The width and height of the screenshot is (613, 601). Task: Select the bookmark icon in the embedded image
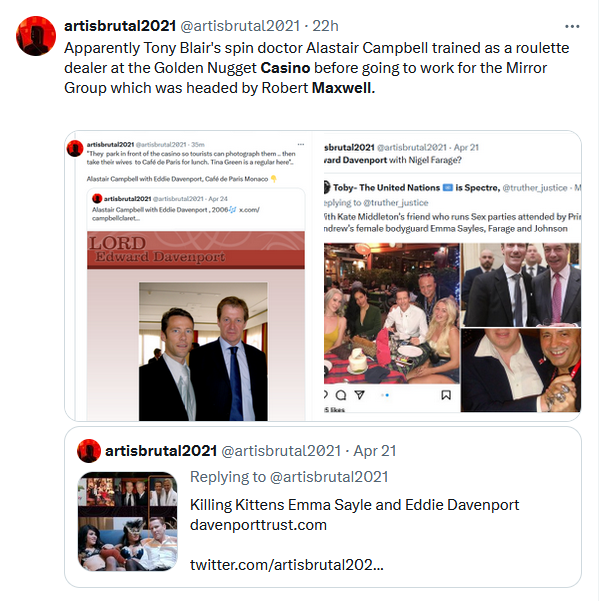click(446, 395)
